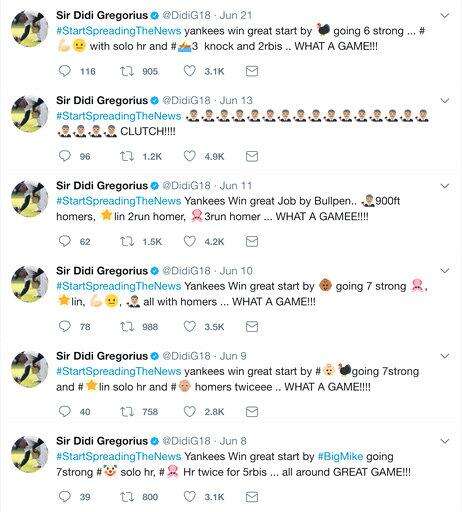Like the Jun 8 BigMike tweet
462x512 pixels.
point(190,496)
